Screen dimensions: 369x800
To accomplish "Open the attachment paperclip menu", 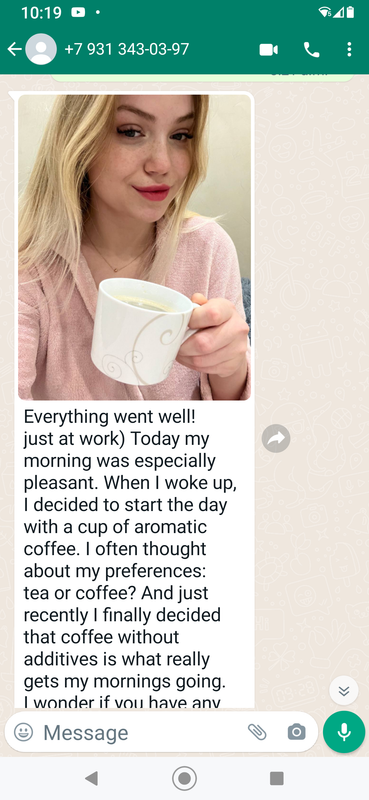I will 257,732.
